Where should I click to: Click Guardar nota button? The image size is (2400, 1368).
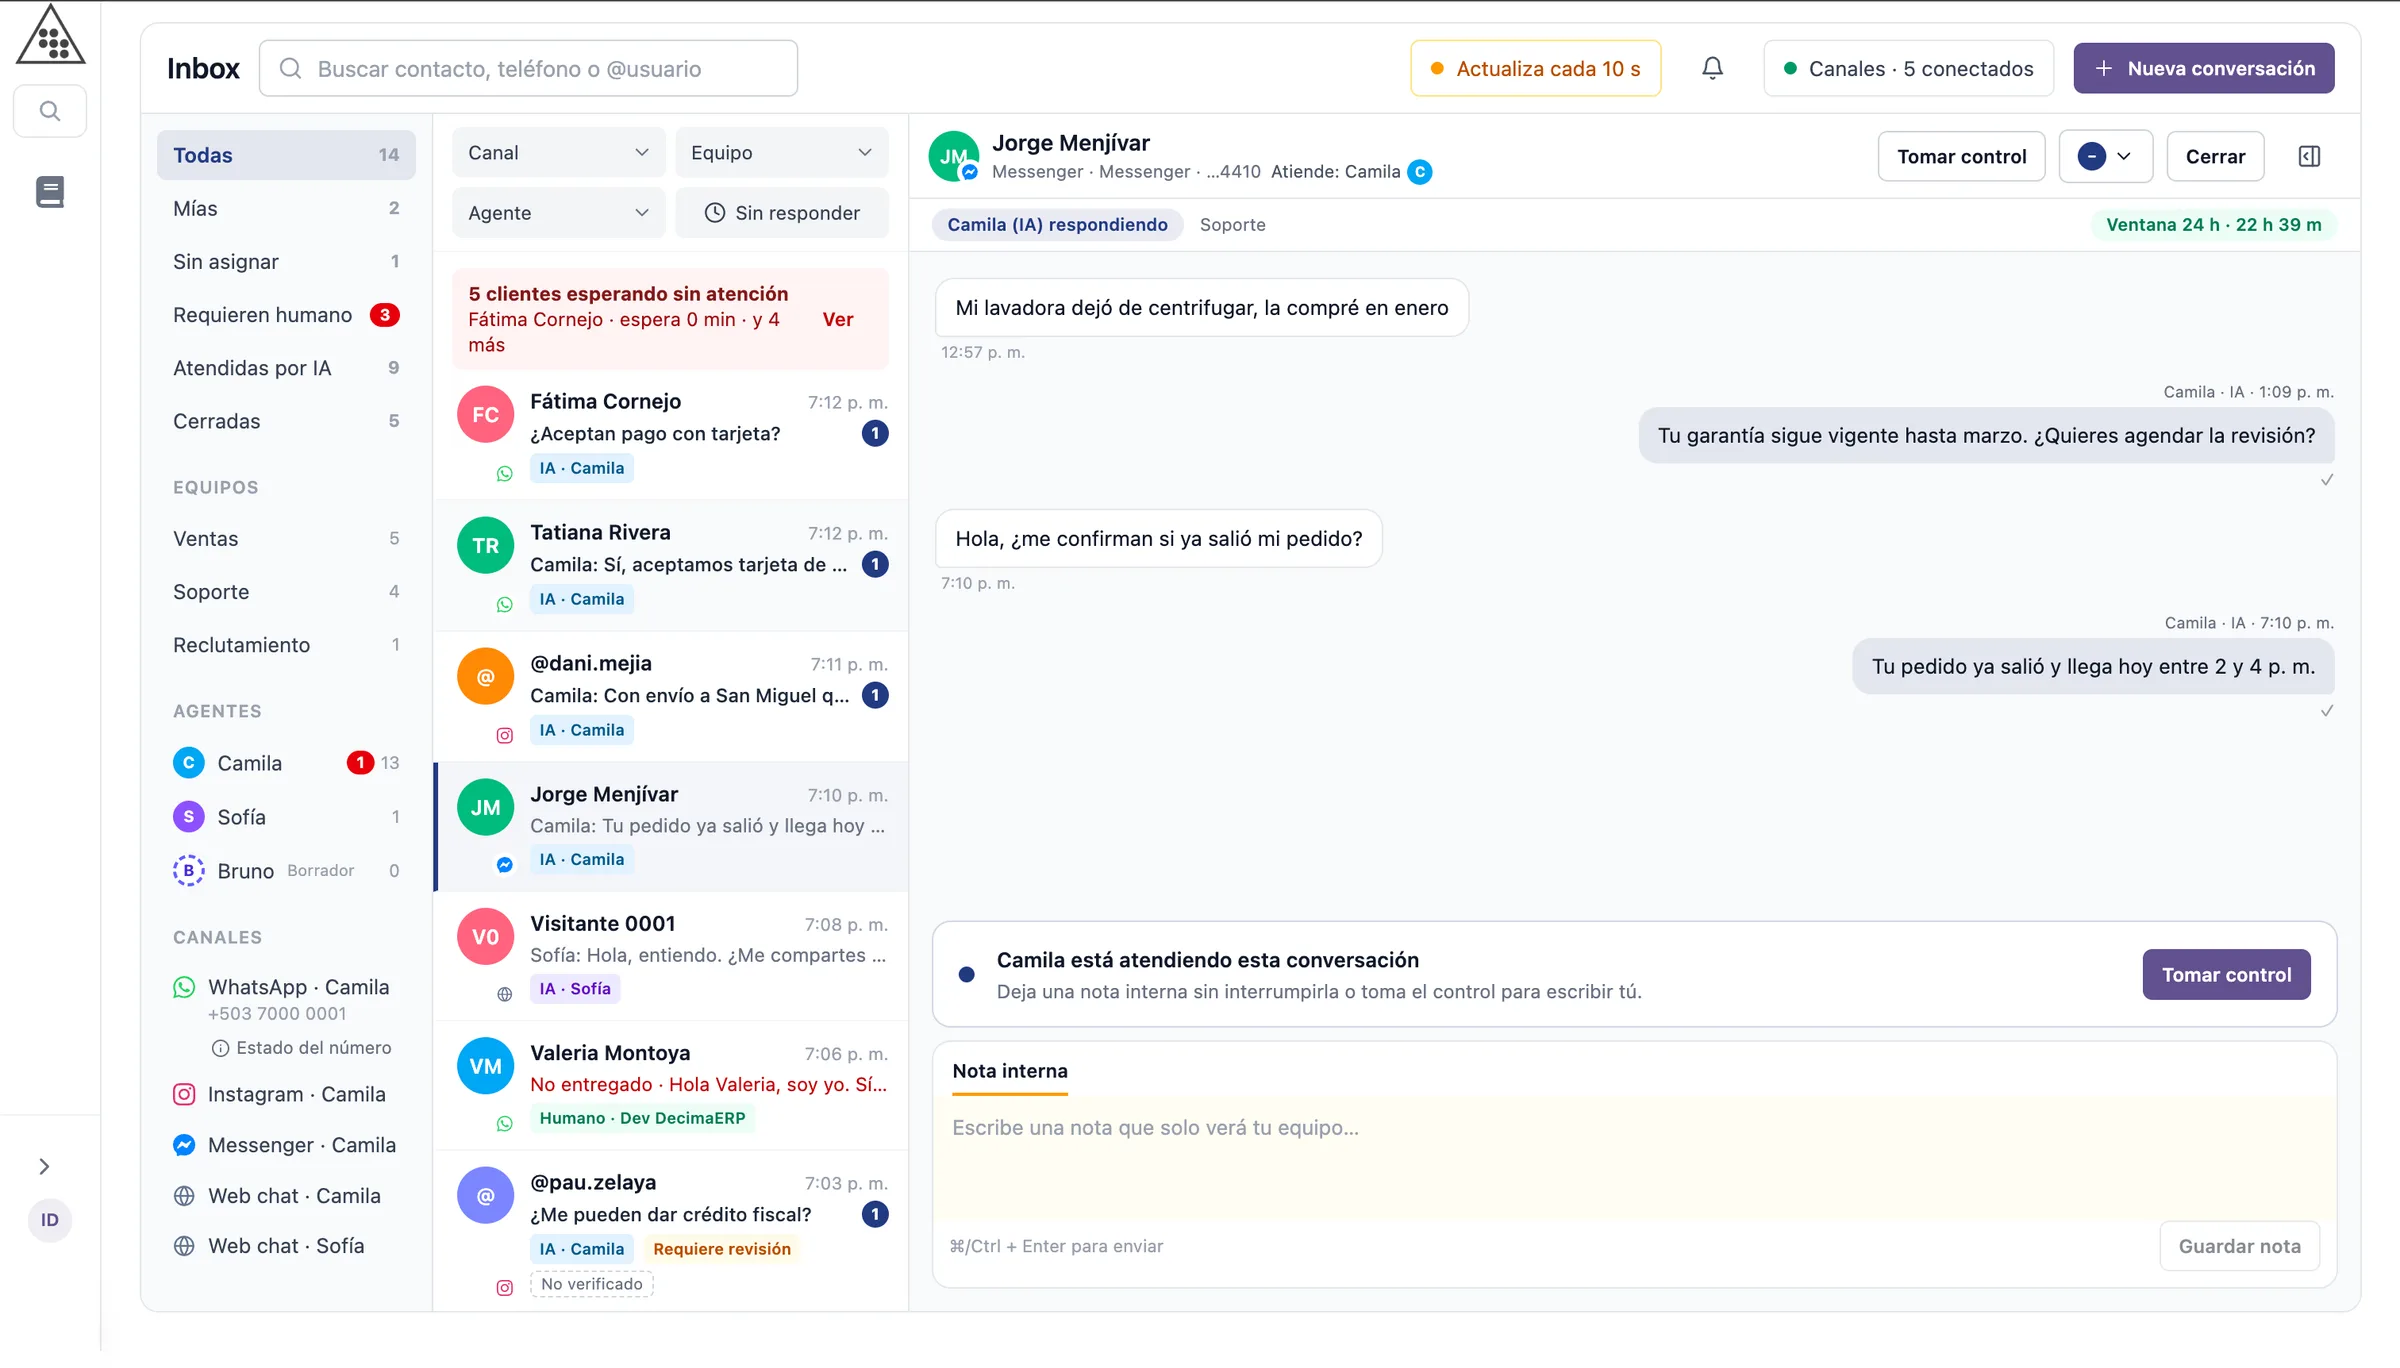click(x=2239, y=1246)
